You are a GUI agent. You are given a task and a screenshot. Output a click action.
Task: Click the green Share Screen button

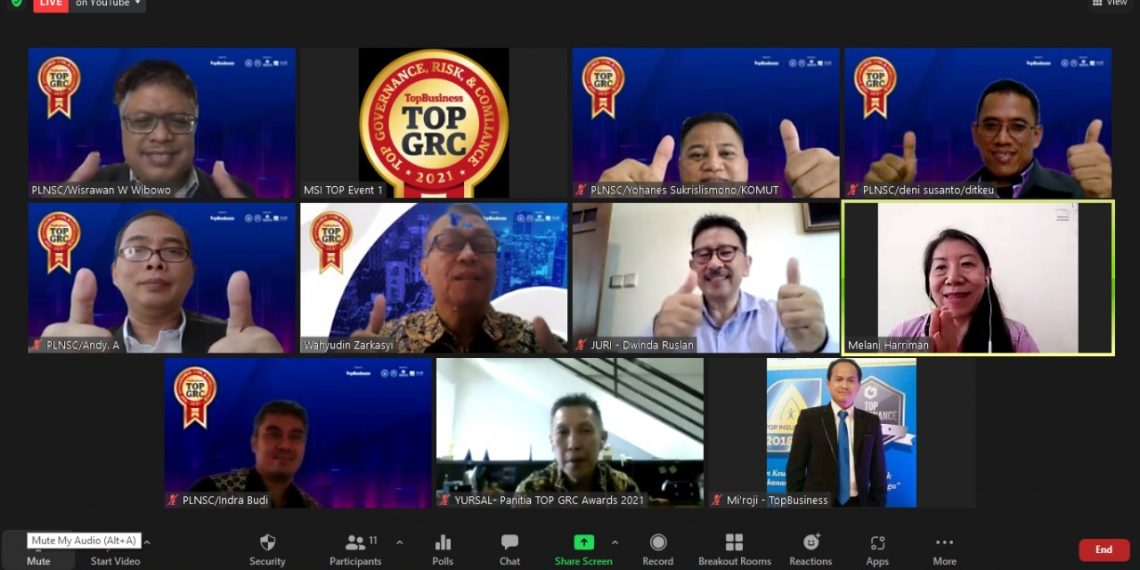[x=583, y=551]
